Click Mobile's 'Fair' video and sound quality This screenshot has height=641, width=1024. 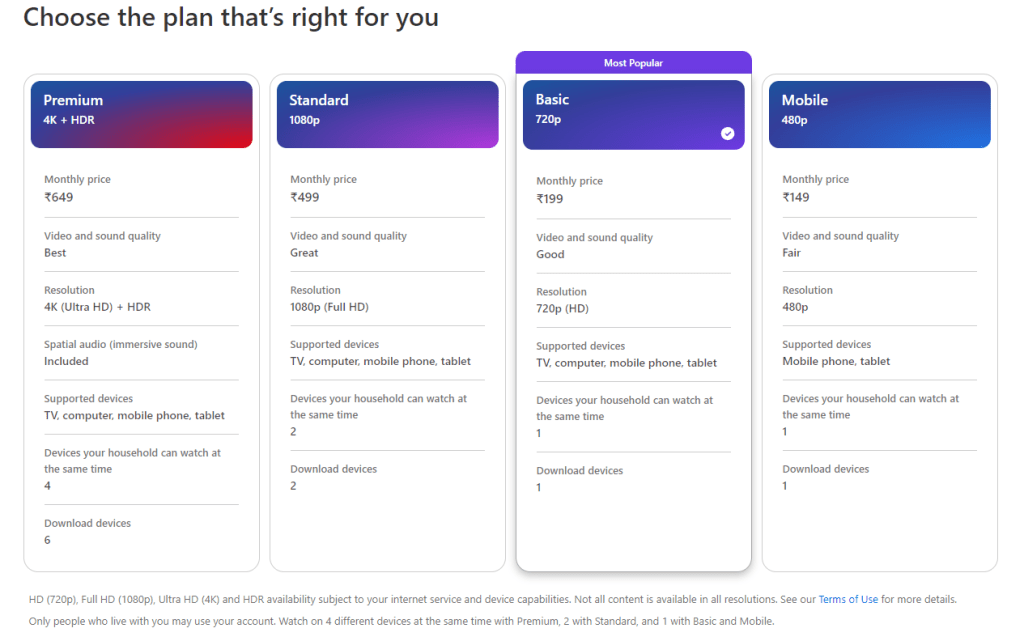(x=791, y=253)
